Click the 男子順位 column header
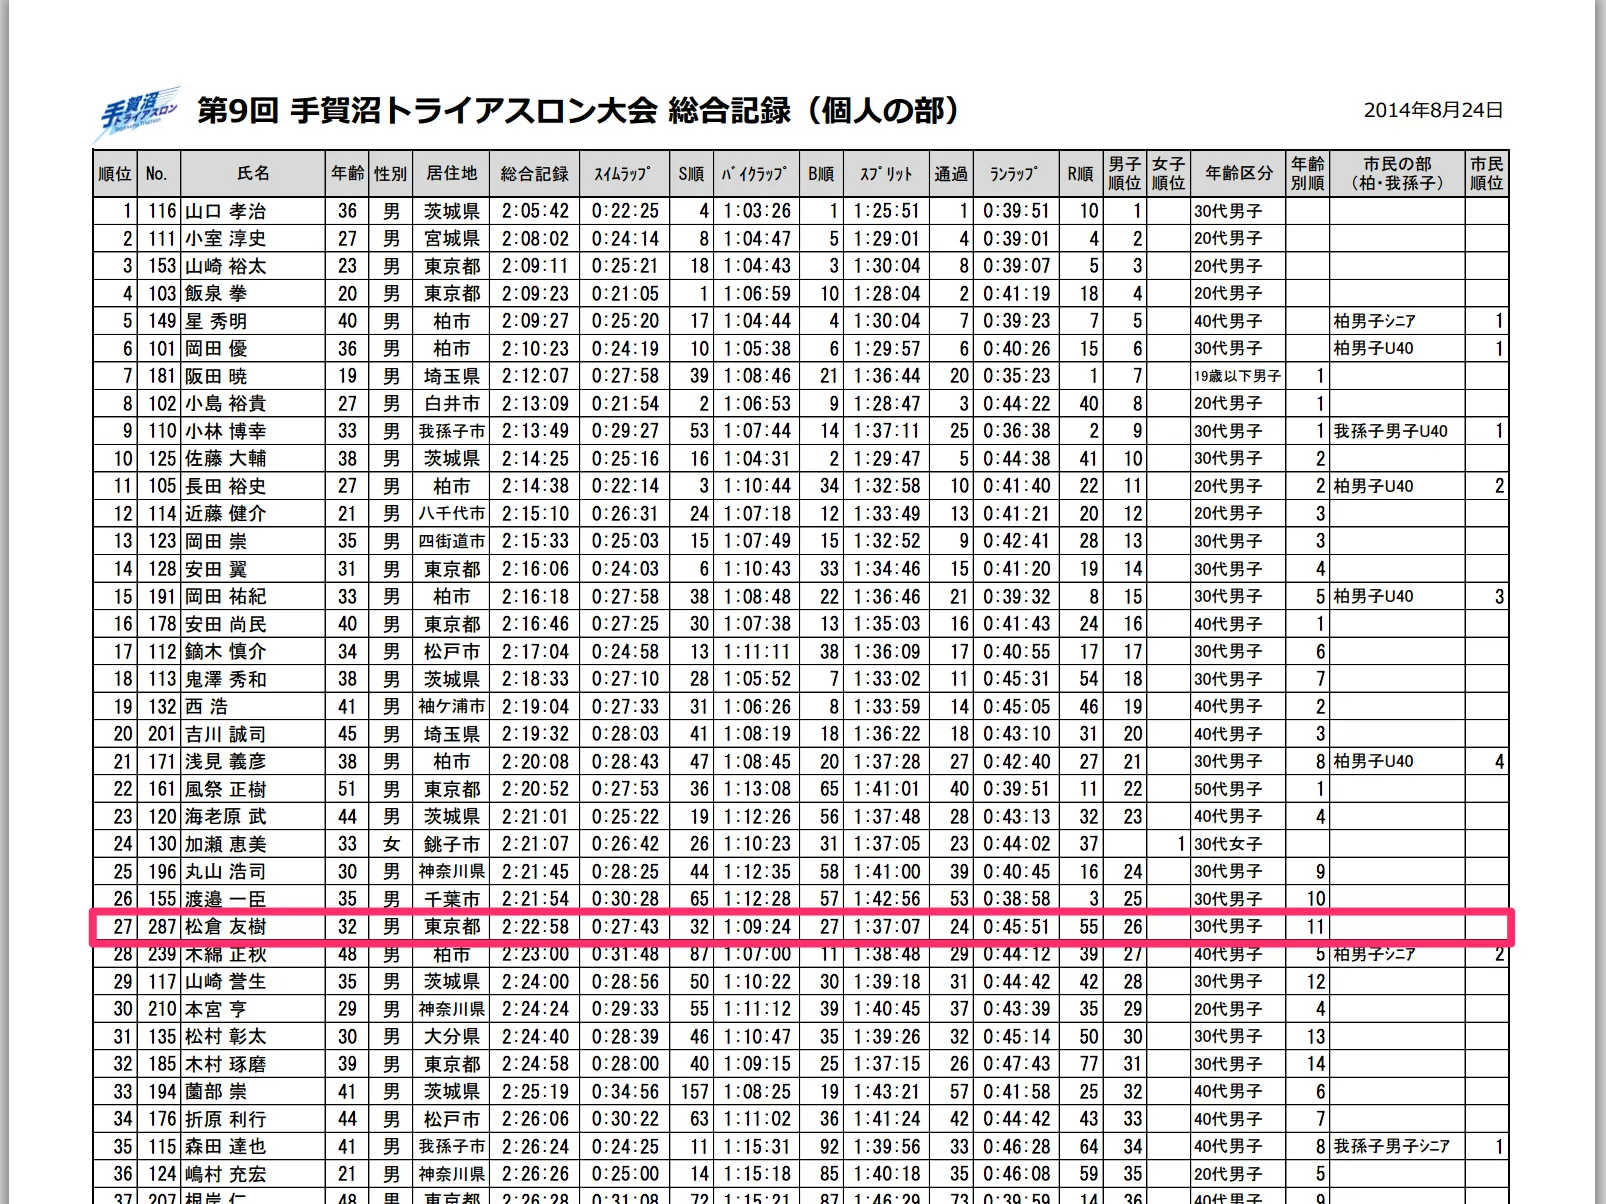 1124,174
